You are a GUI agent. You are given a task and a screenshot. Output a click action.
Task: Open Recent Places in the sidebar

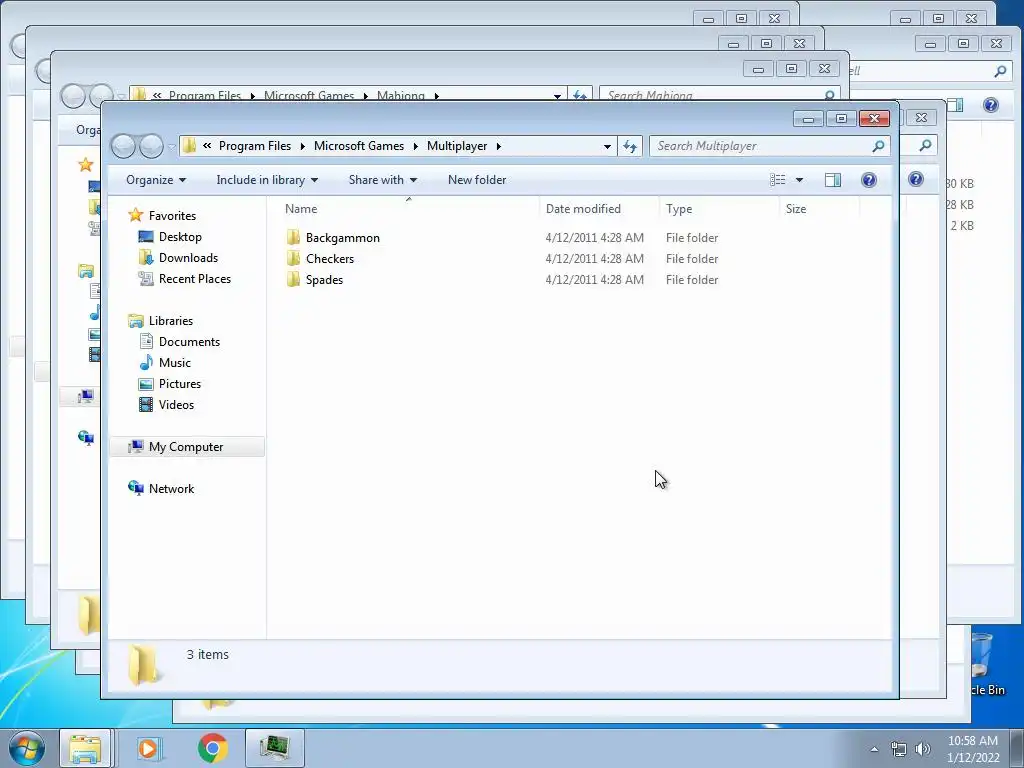(195, 278)
